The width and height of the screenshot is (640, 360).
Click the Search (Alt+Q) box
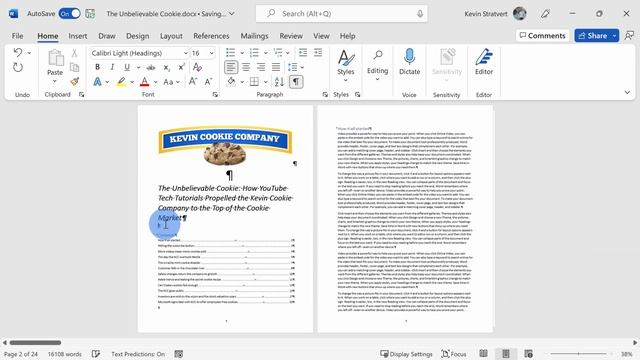point(341,13)
